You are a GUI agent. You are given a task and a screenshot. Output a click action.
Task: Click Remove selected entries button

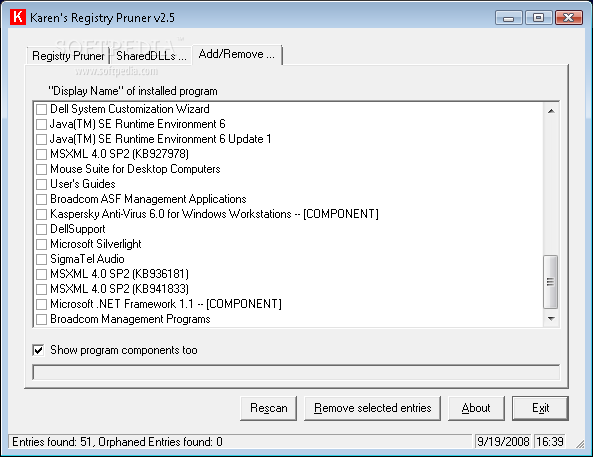[373, 408]
